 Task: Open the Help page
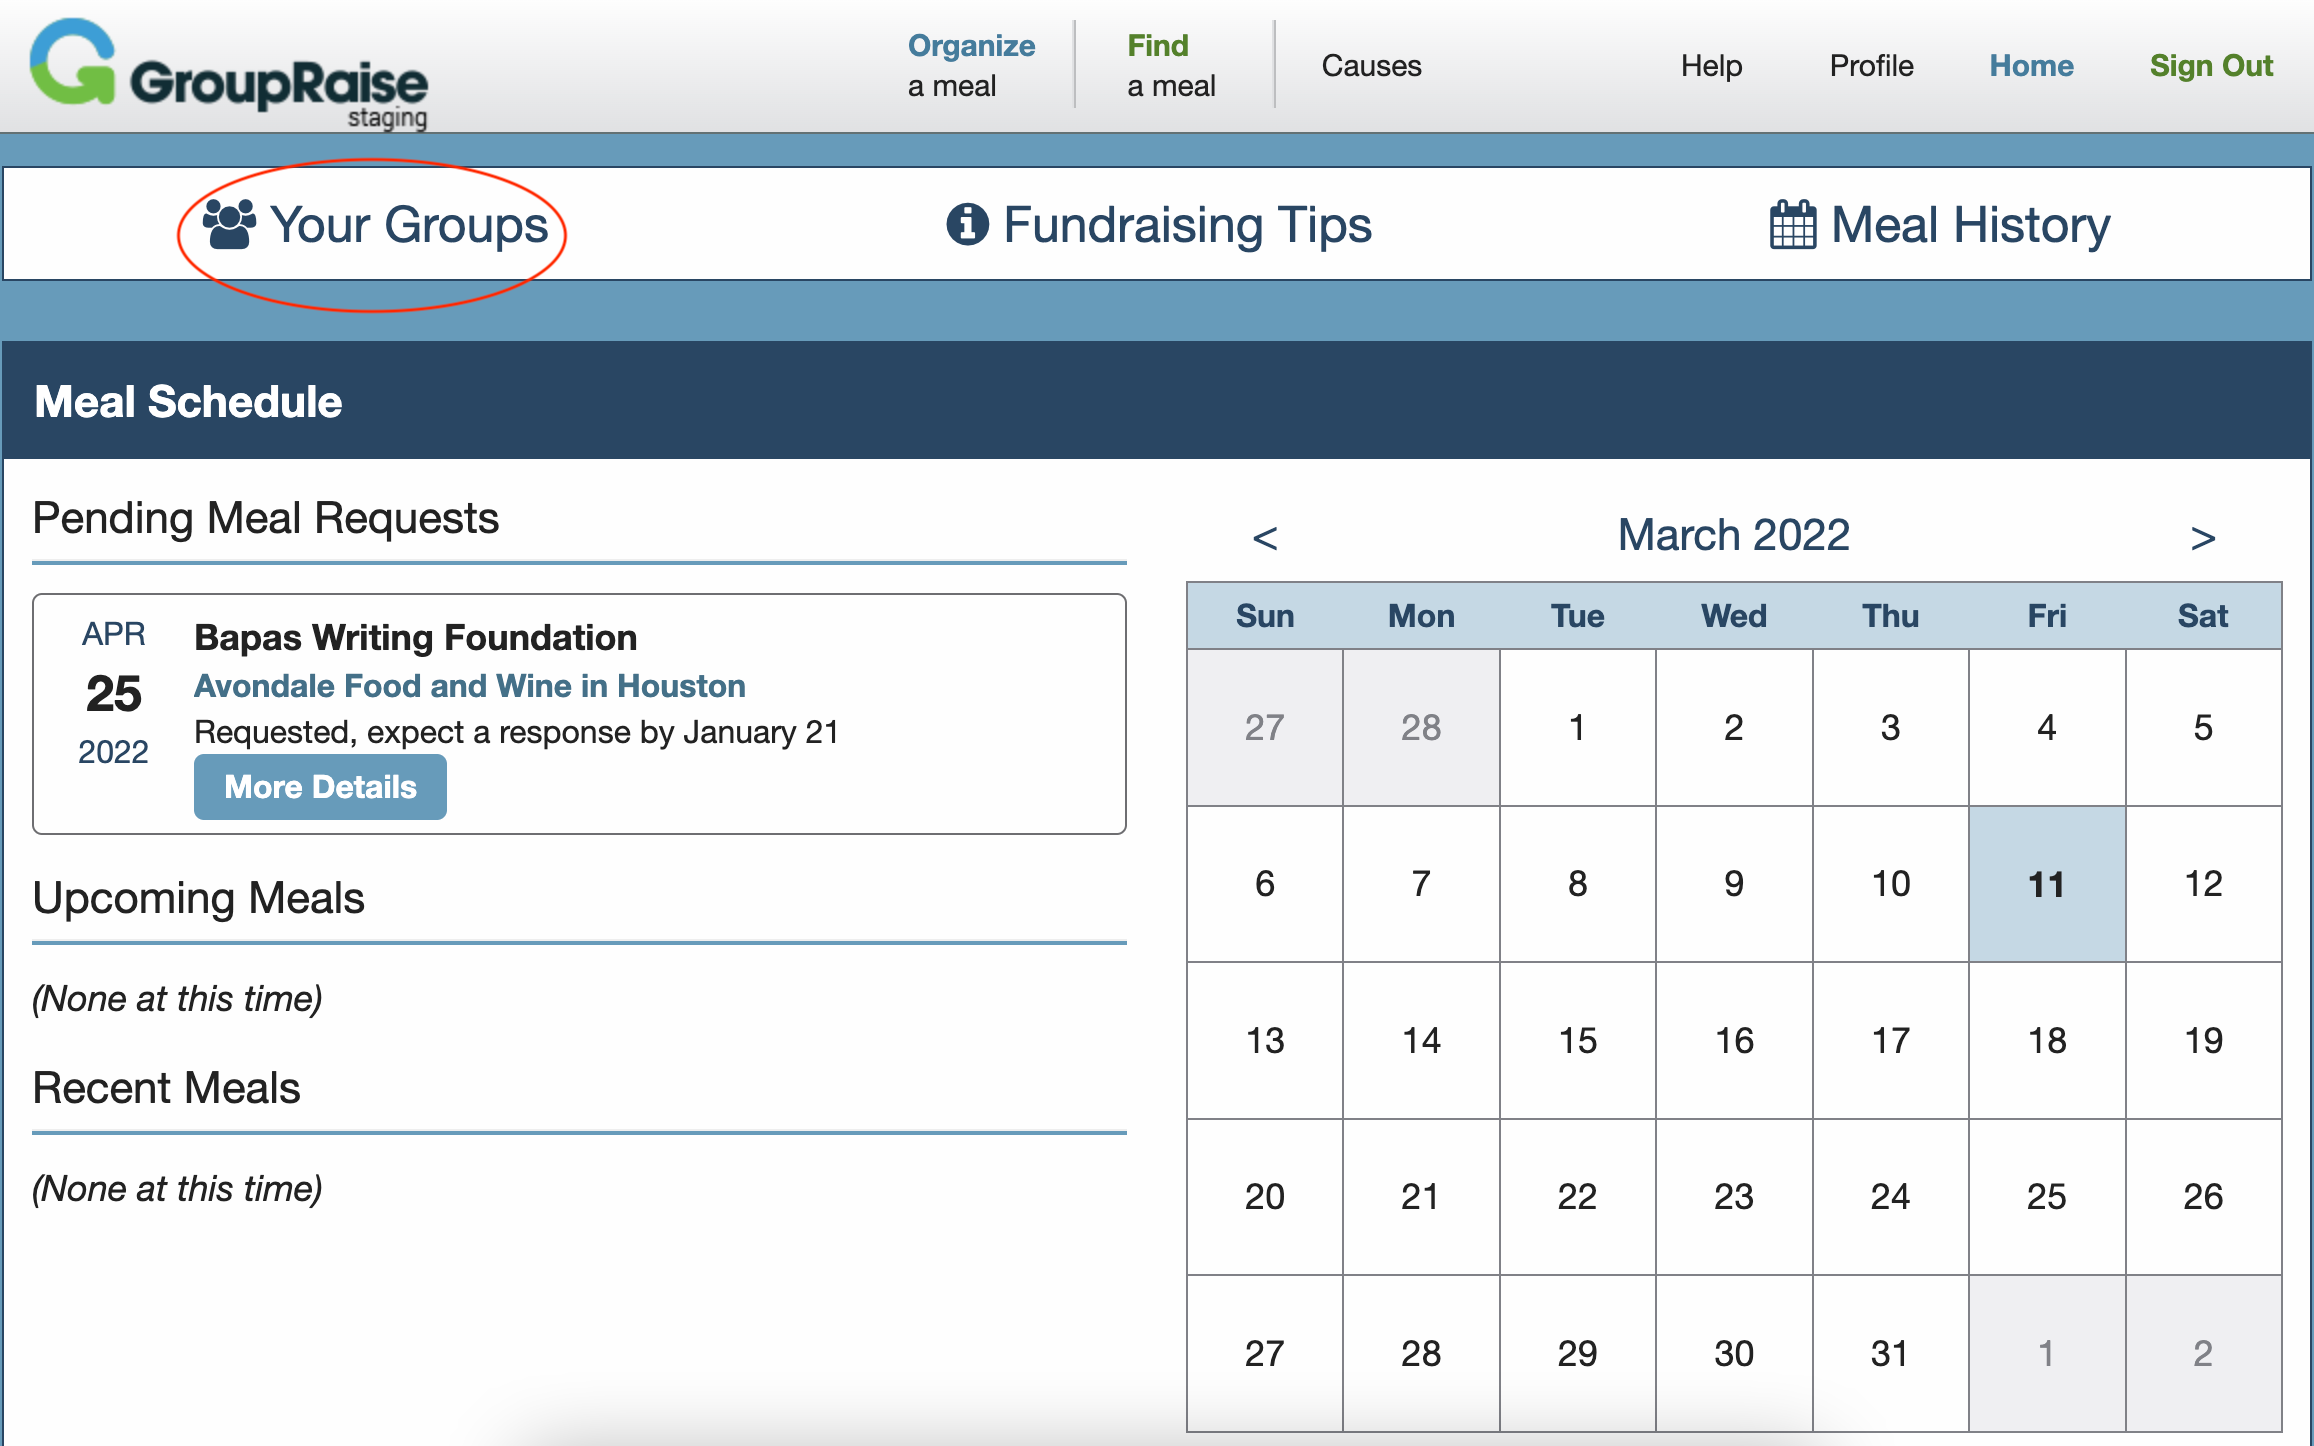1711,66
